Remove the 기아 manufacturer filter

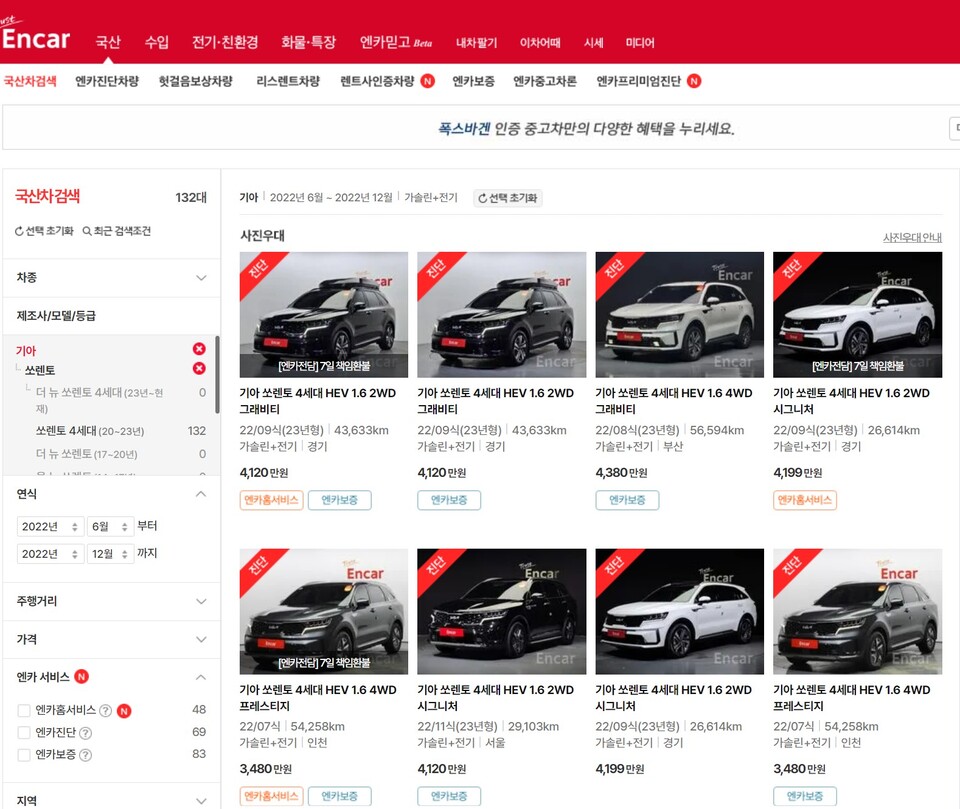pyautogui.click(x=199, y=349)
